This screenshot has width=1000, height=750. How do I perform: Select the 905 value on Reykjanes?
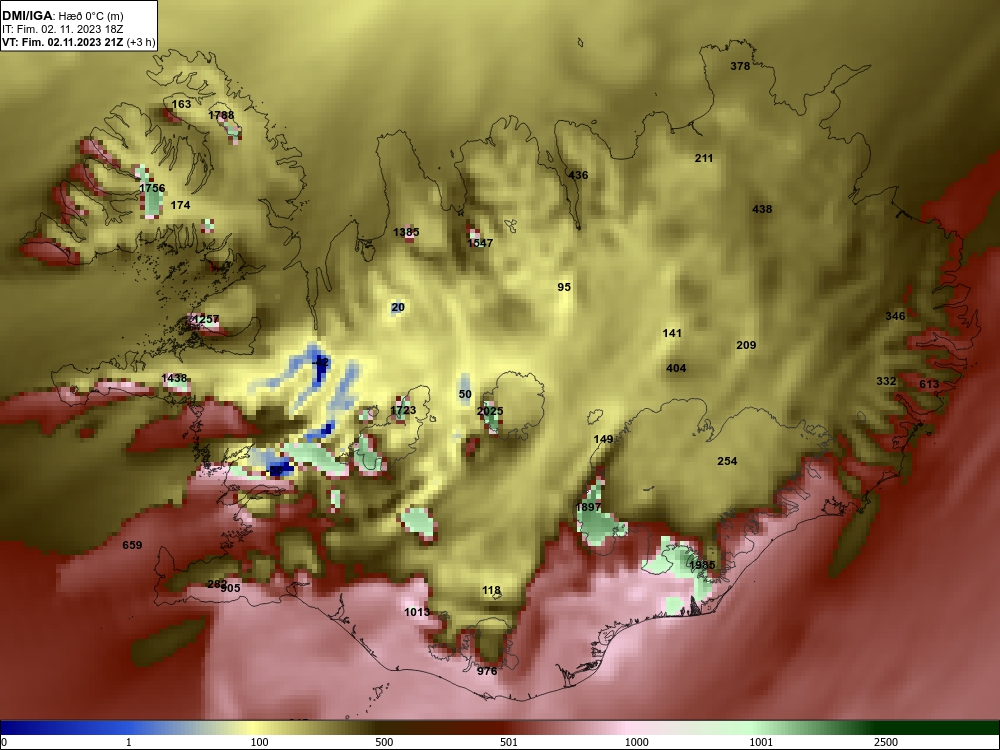coord(230,588)
